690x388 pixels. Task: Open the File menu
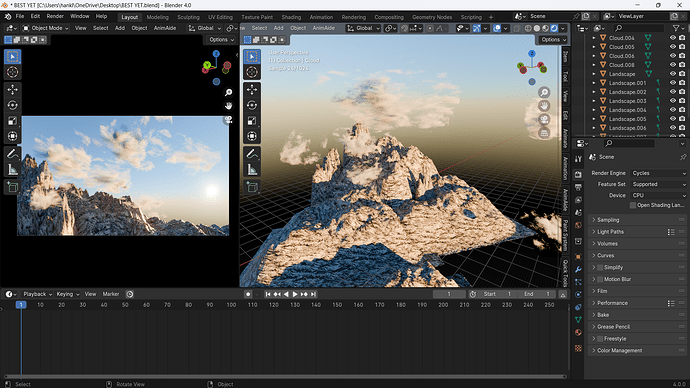tap(20, 16)
